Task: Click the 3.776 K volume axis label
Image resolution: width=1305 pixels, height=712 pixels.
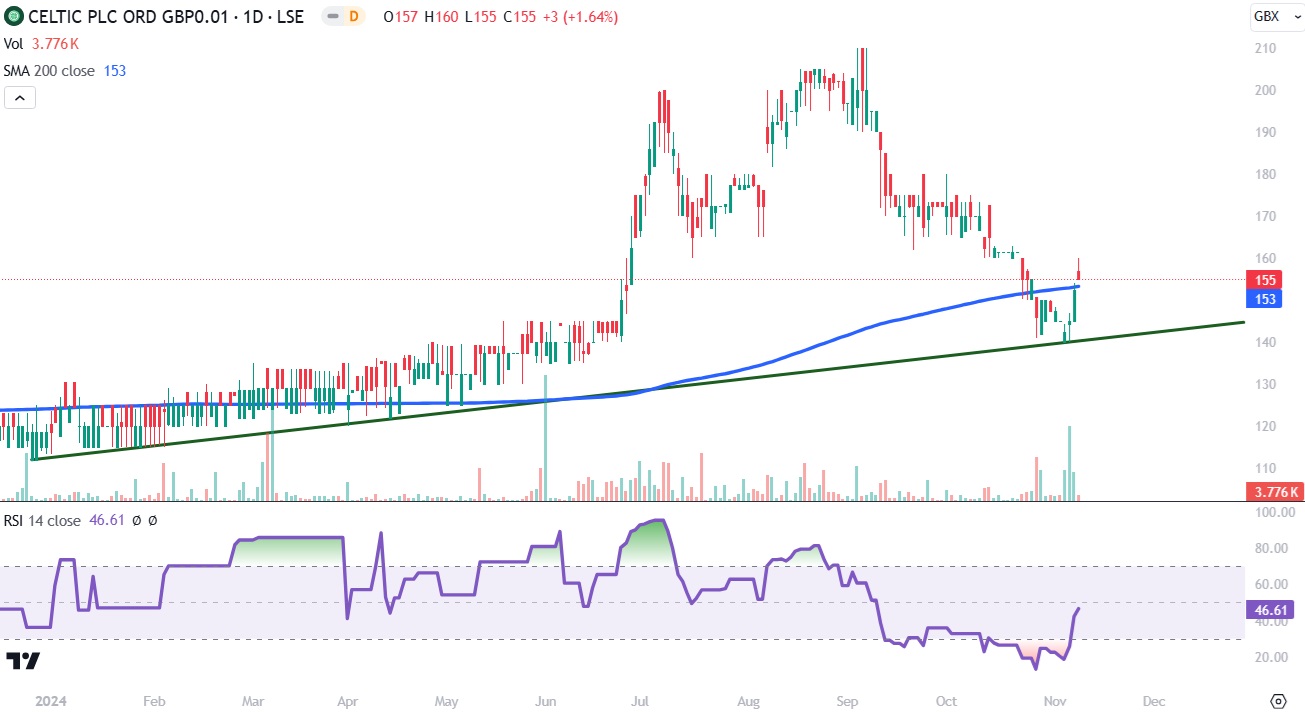Action: pyautogui.click(x=1273, y=491)
